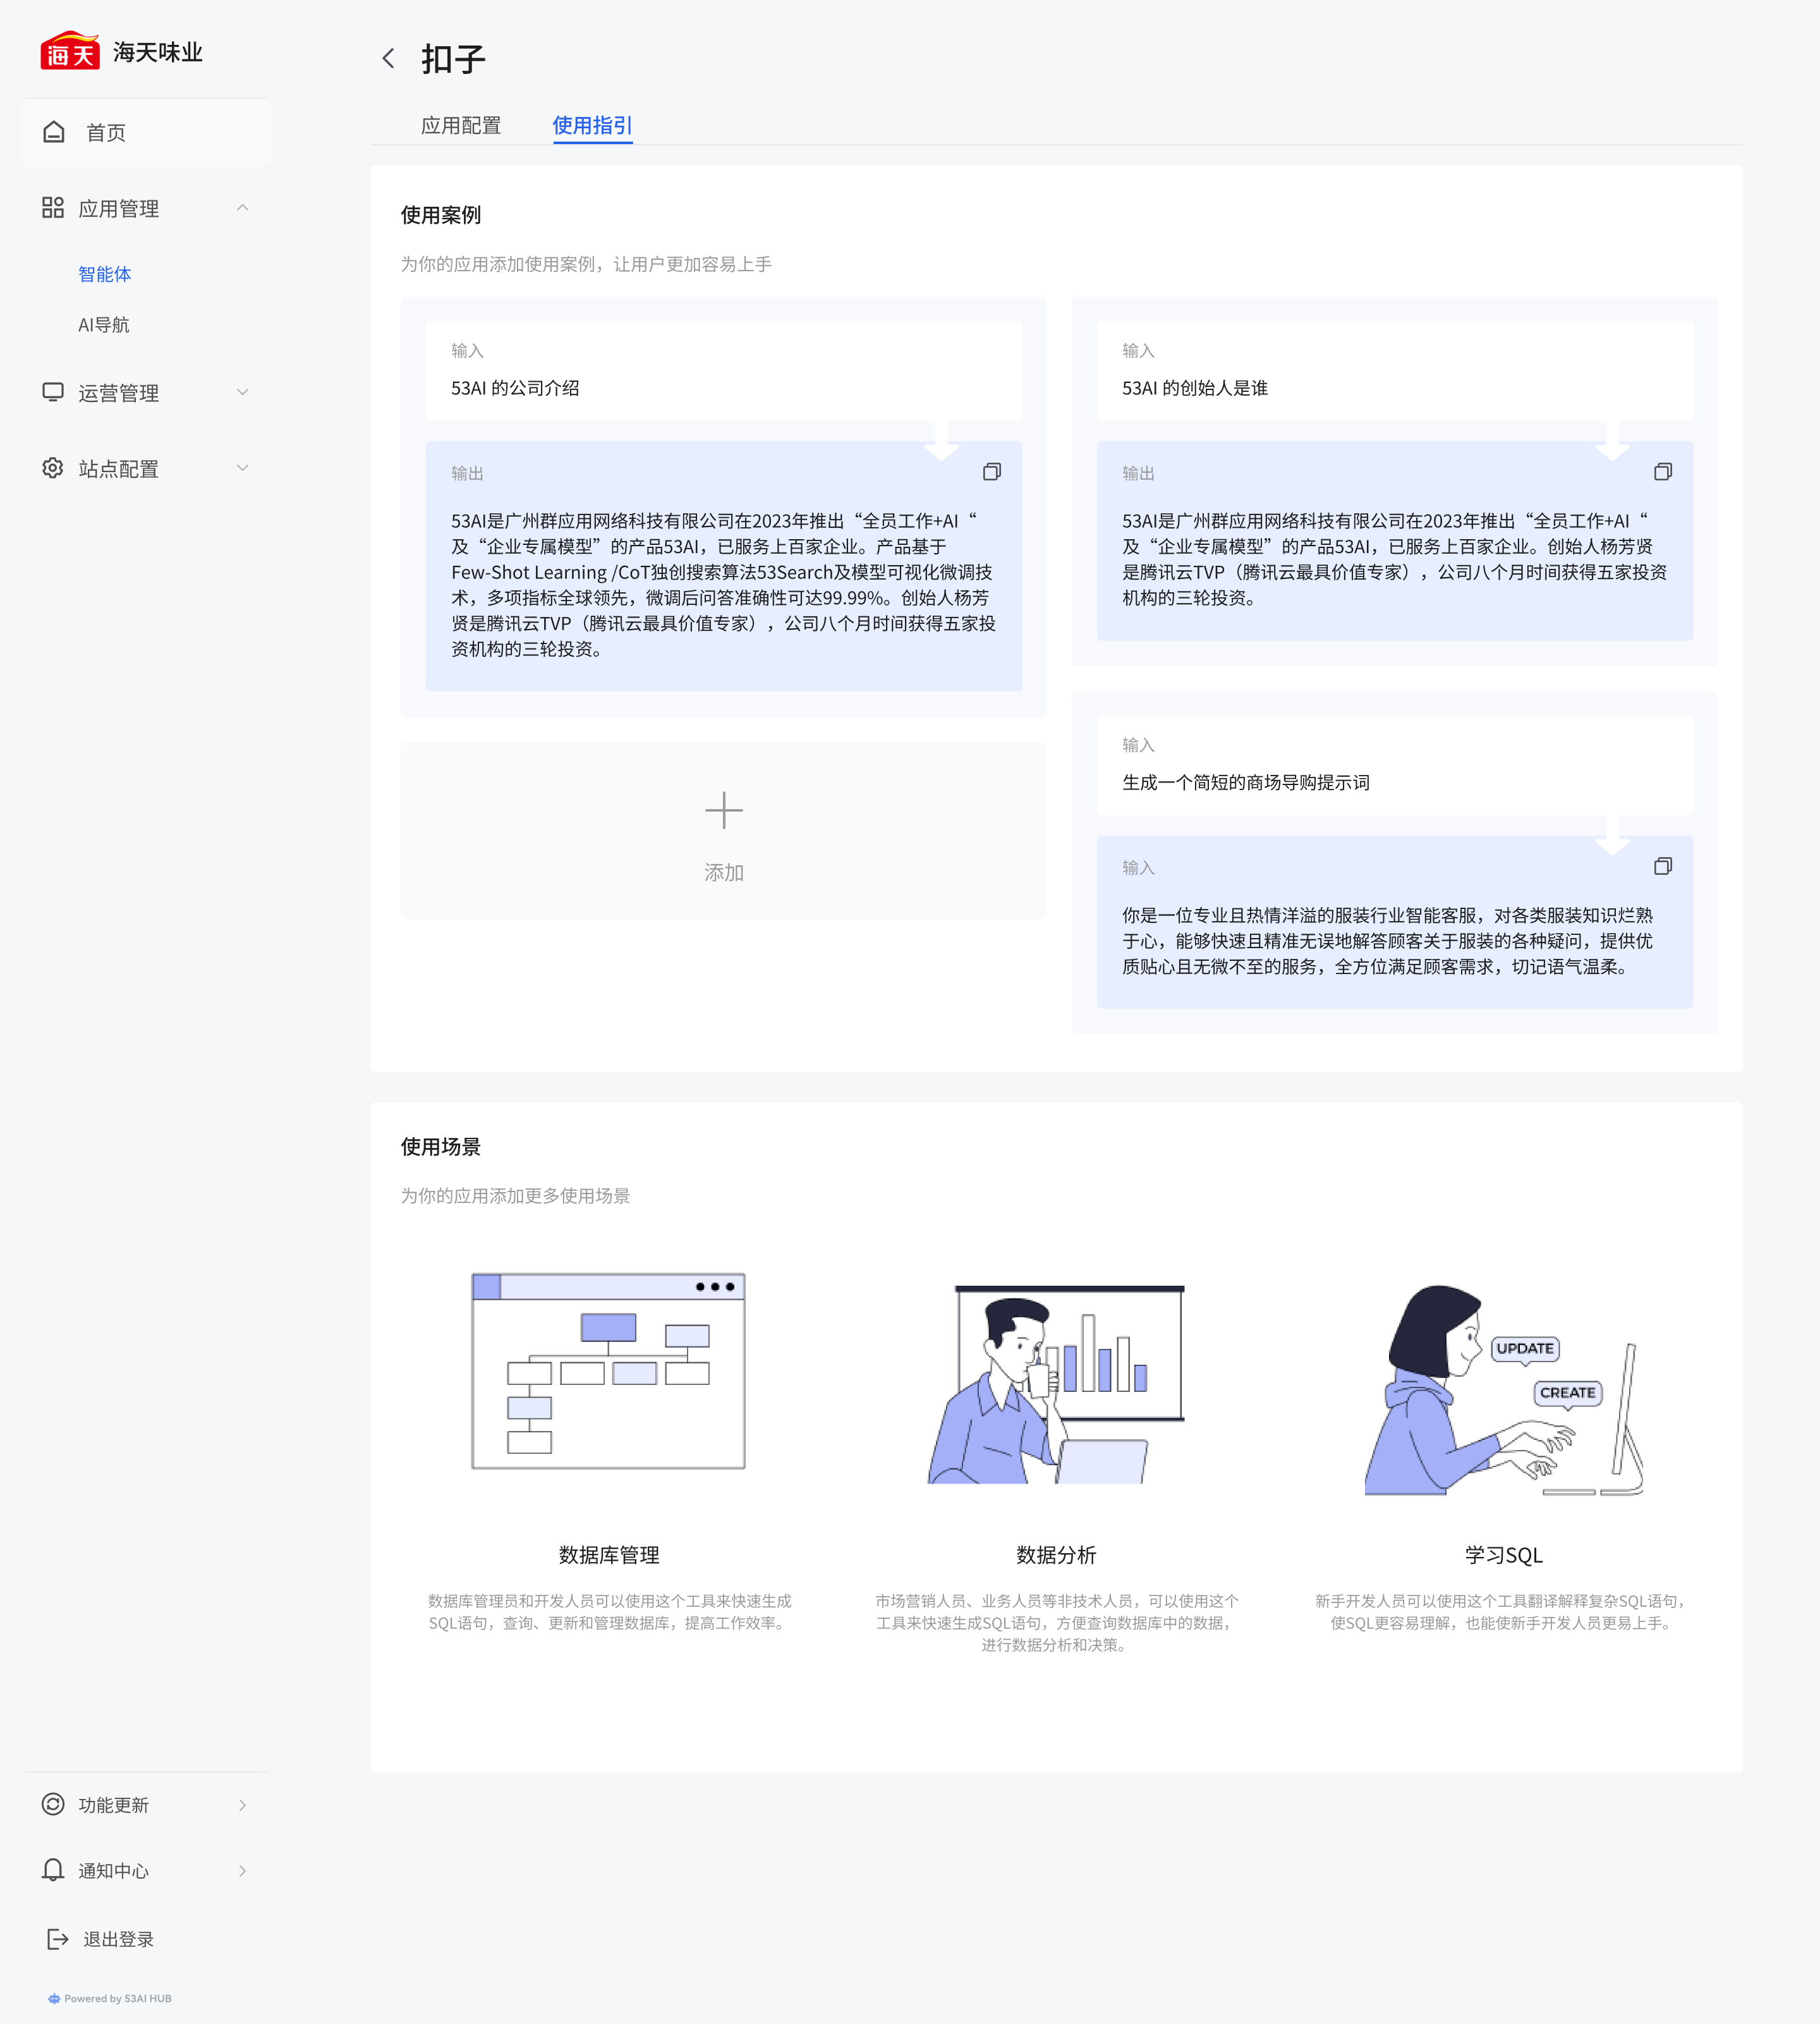The width and height of the screenshot is (1820, 2024).
Task: Copy output of 商场导购提示词 case
Action: click(1663, 866)
